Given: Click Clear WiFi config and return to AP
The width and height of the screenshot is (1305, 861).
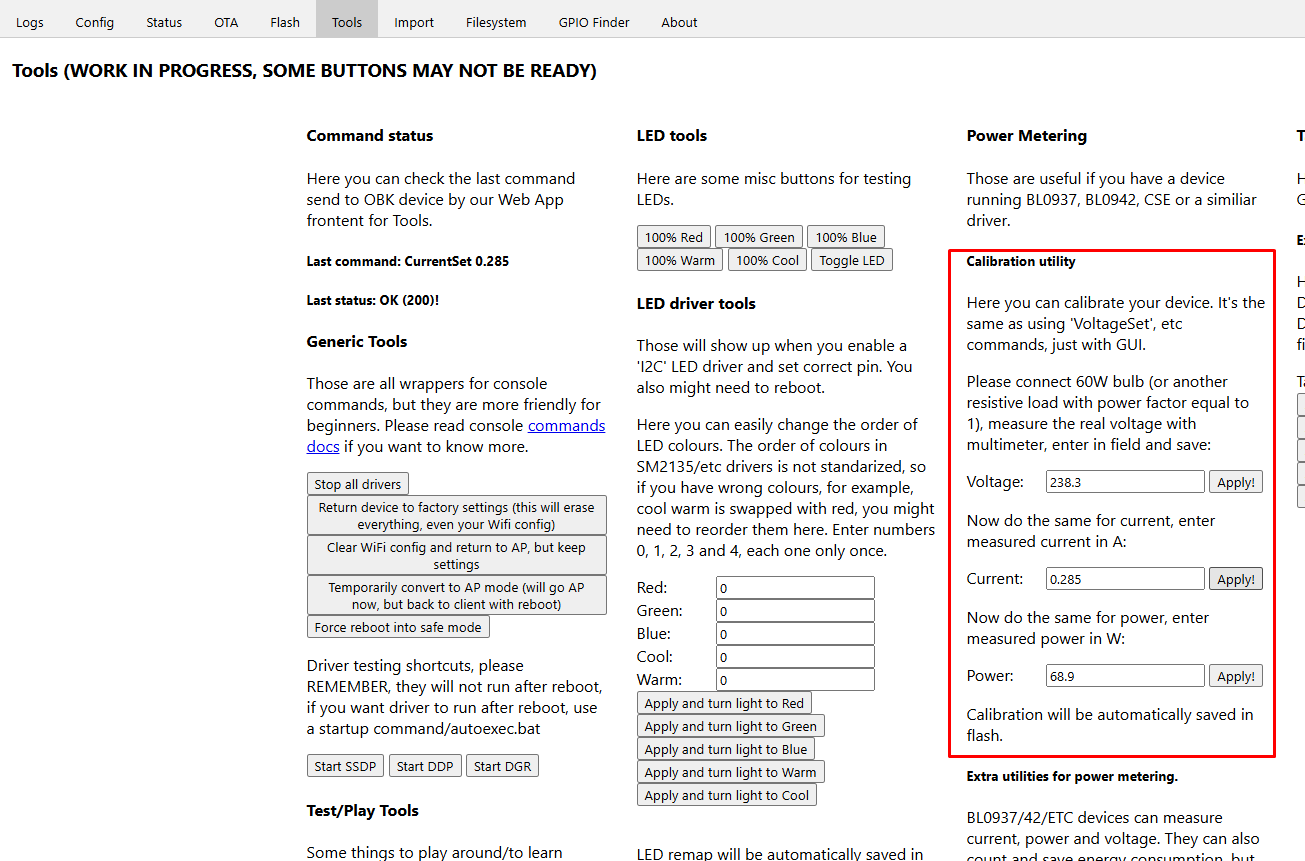Looking at the screenshot, I should [457, 555].
